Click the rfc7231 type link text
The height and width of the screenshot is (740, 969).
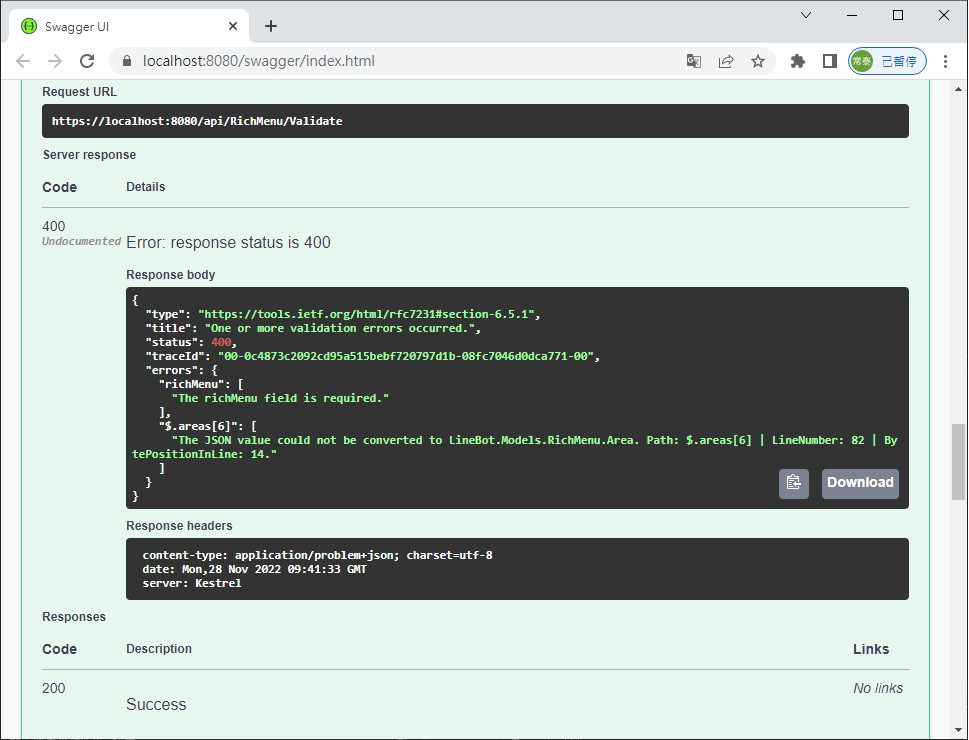[x=367, y=314]
